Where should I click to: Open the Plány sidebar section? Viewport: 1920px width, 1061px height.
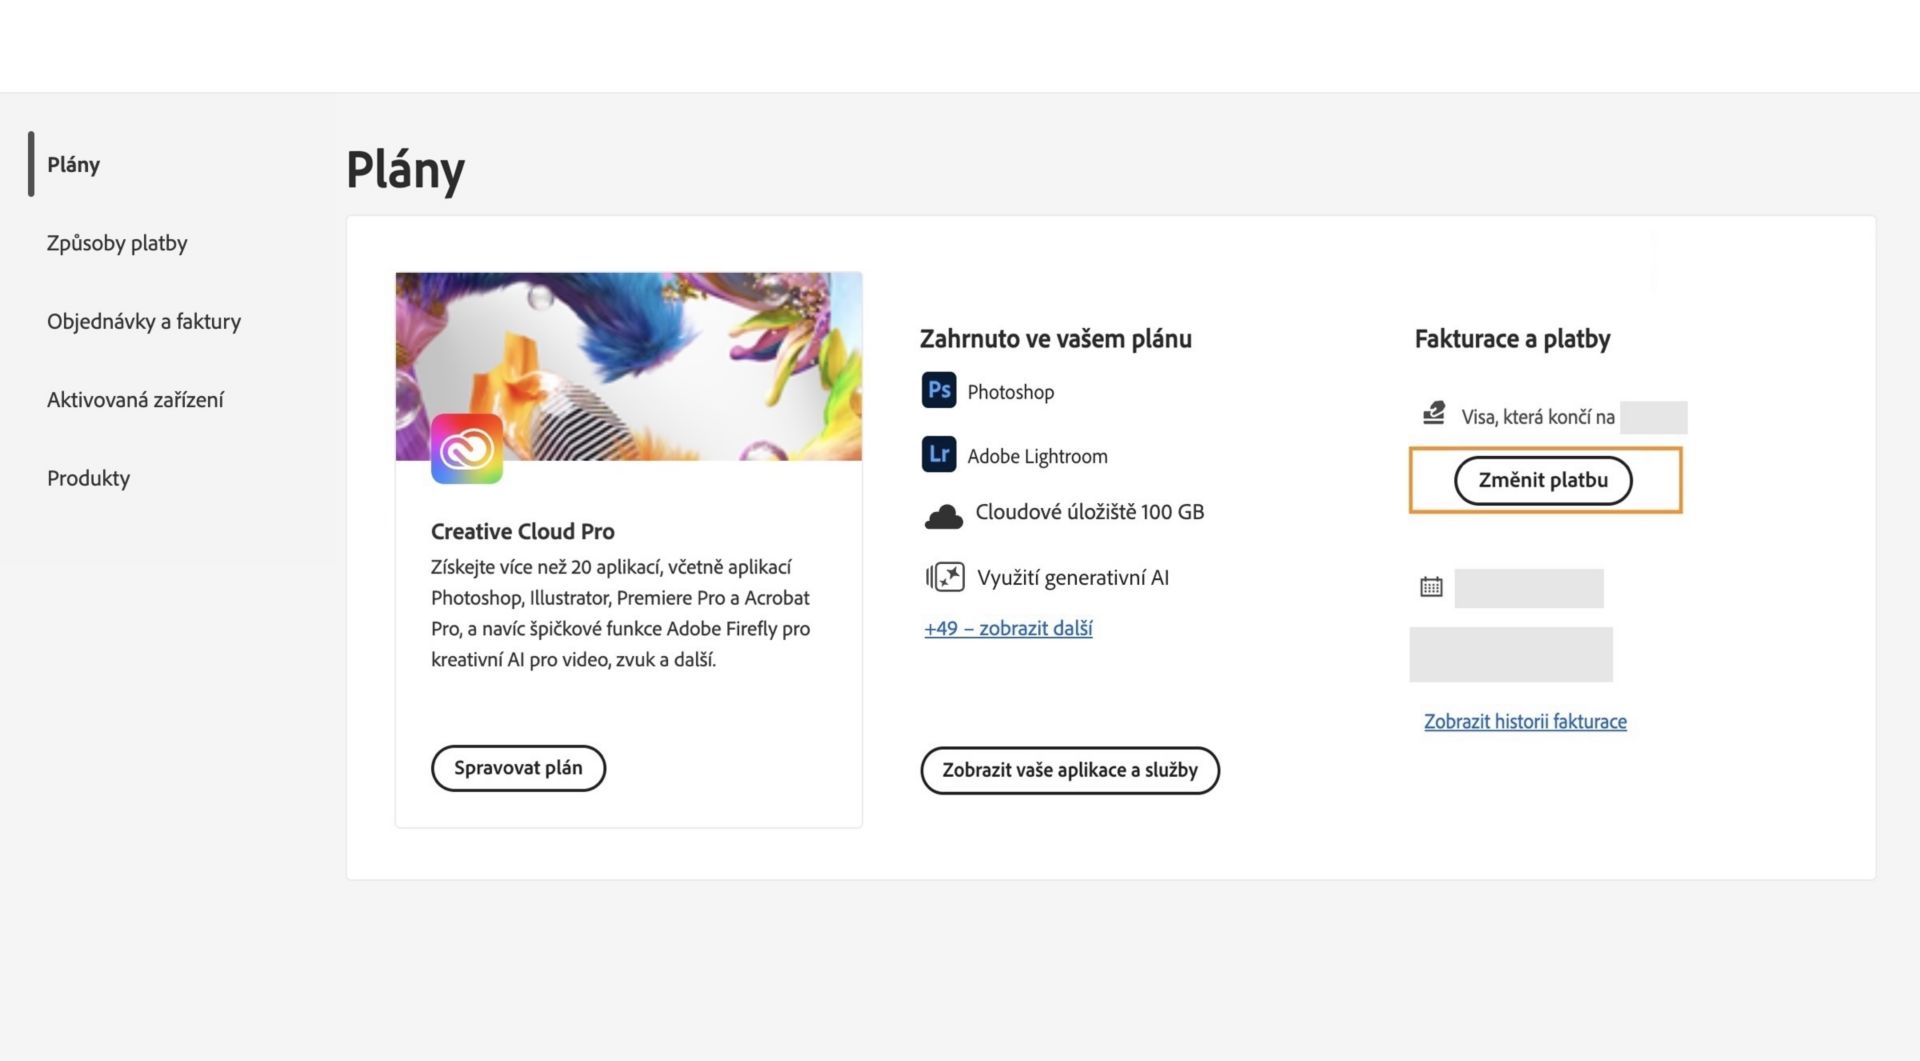coord(73,164)
